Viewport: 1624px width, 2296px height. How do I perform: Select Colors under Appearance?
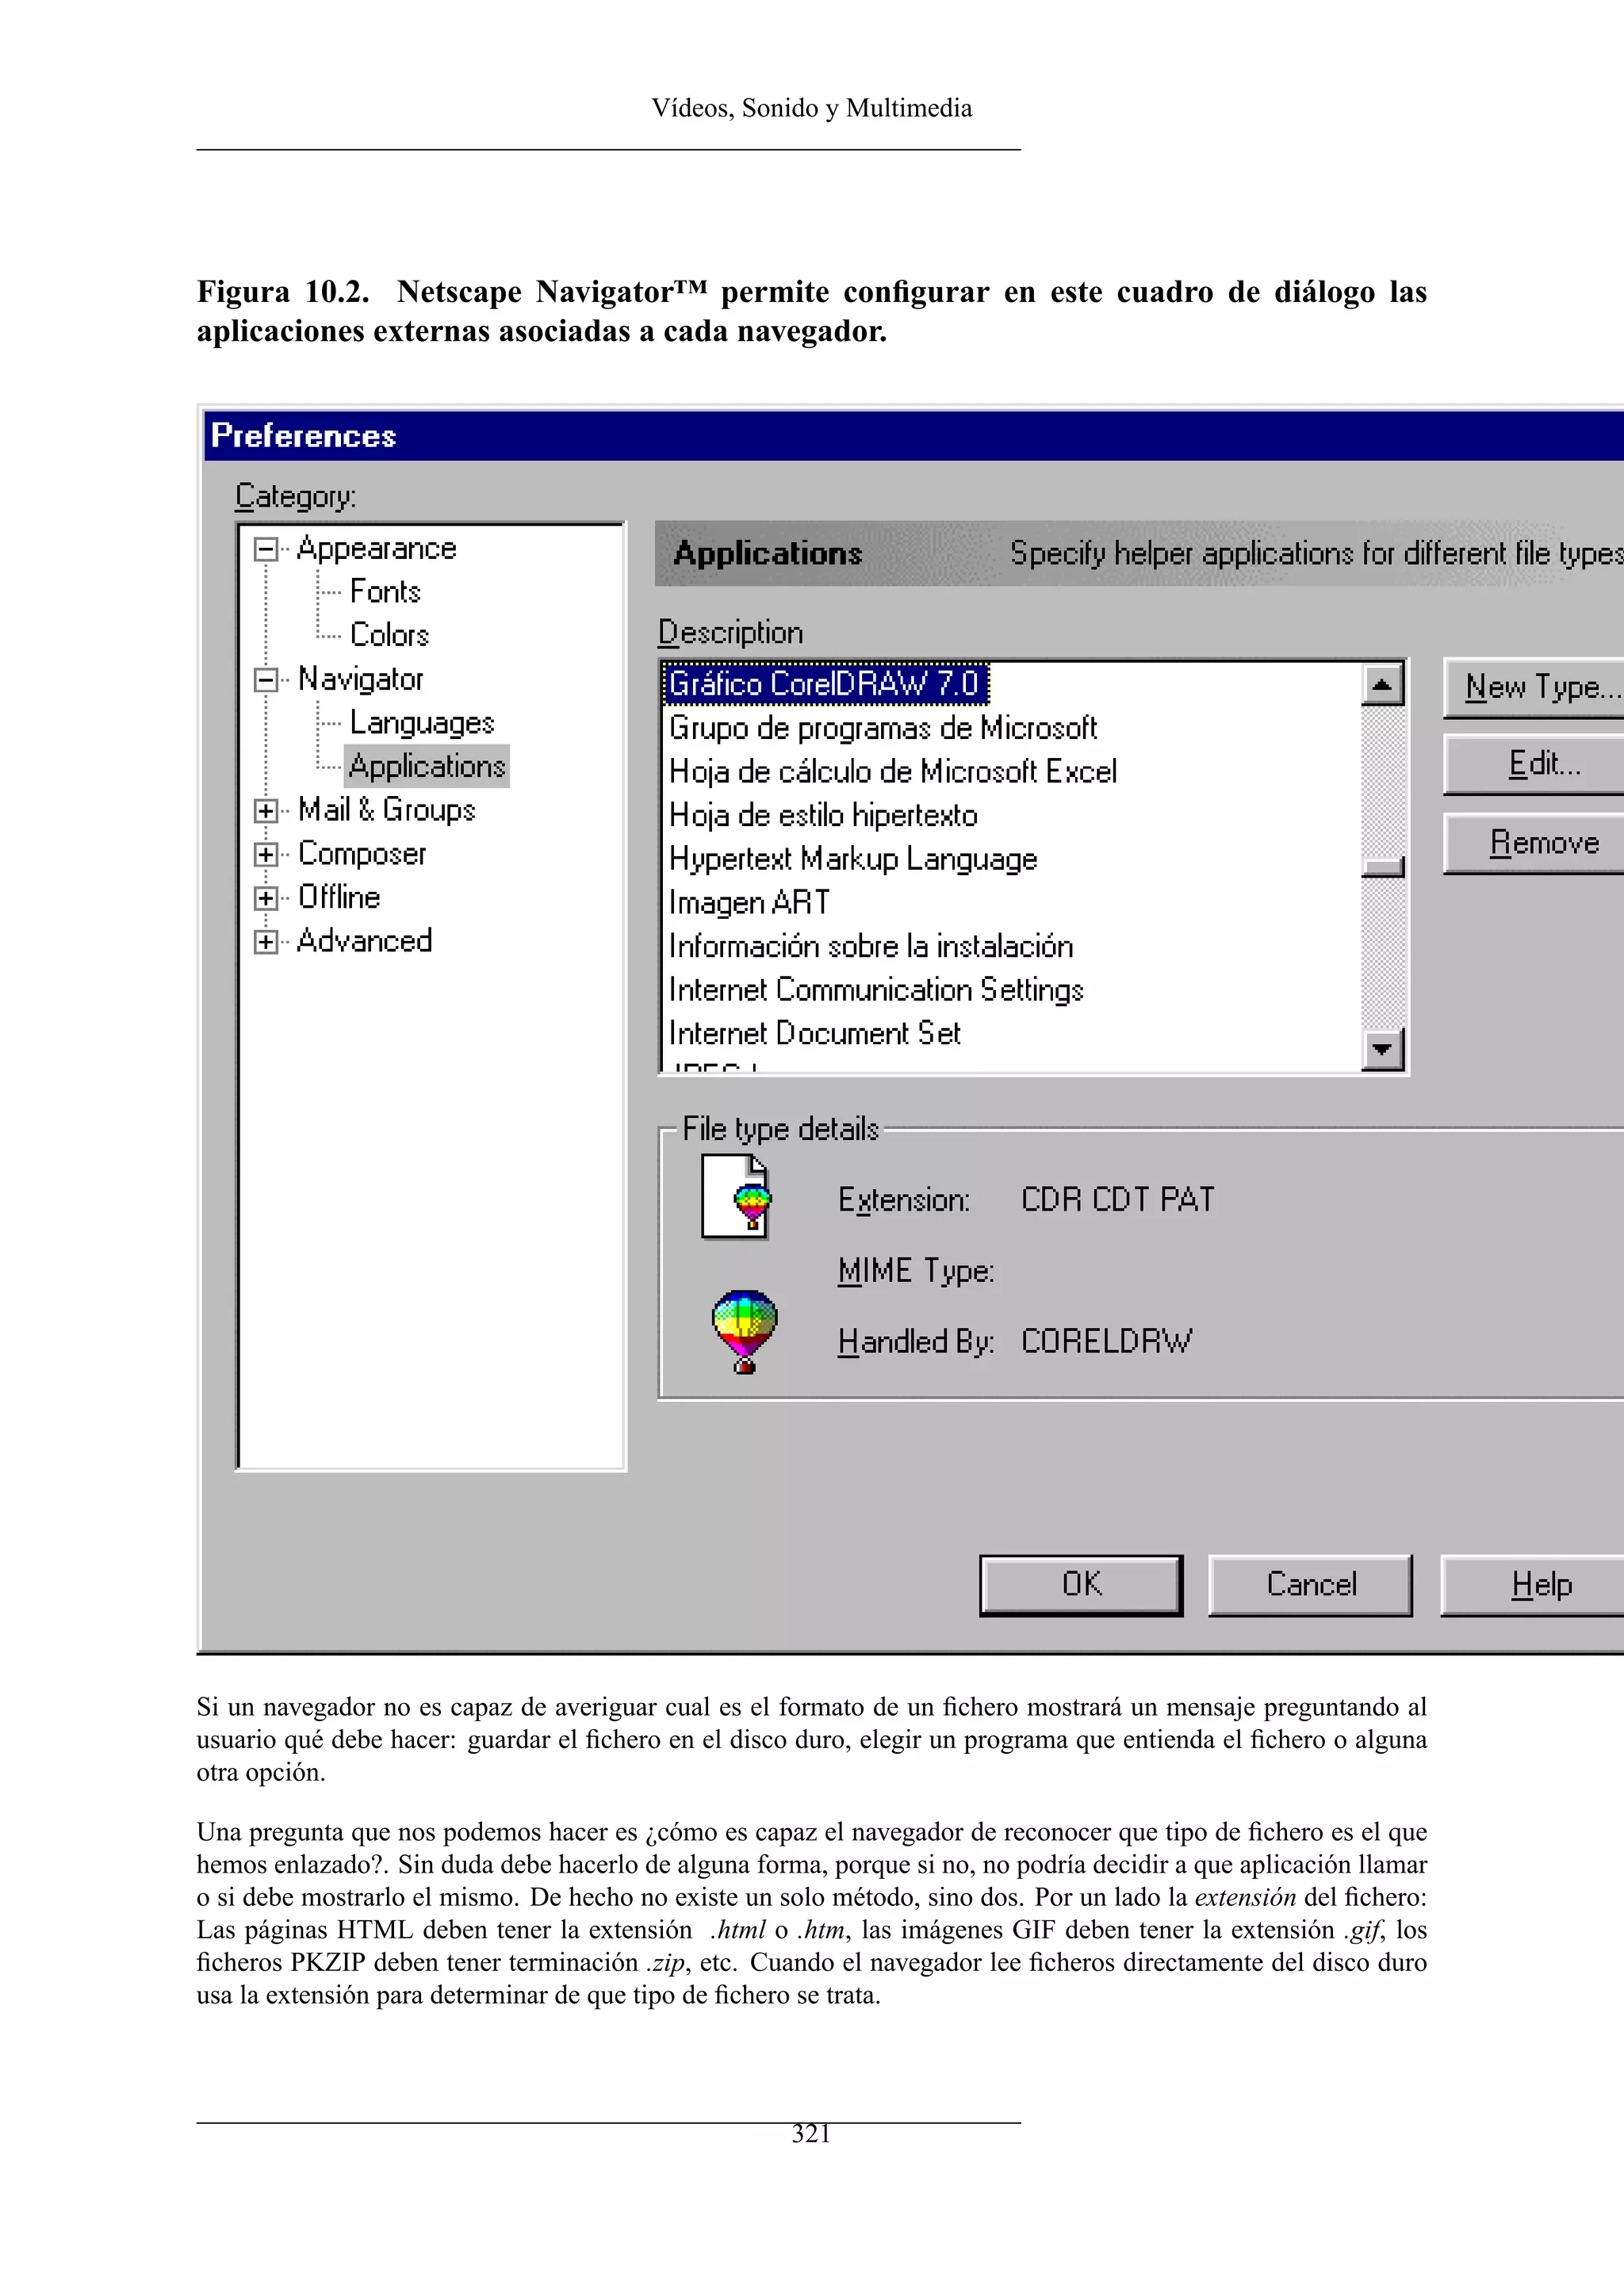pos(389,635)
